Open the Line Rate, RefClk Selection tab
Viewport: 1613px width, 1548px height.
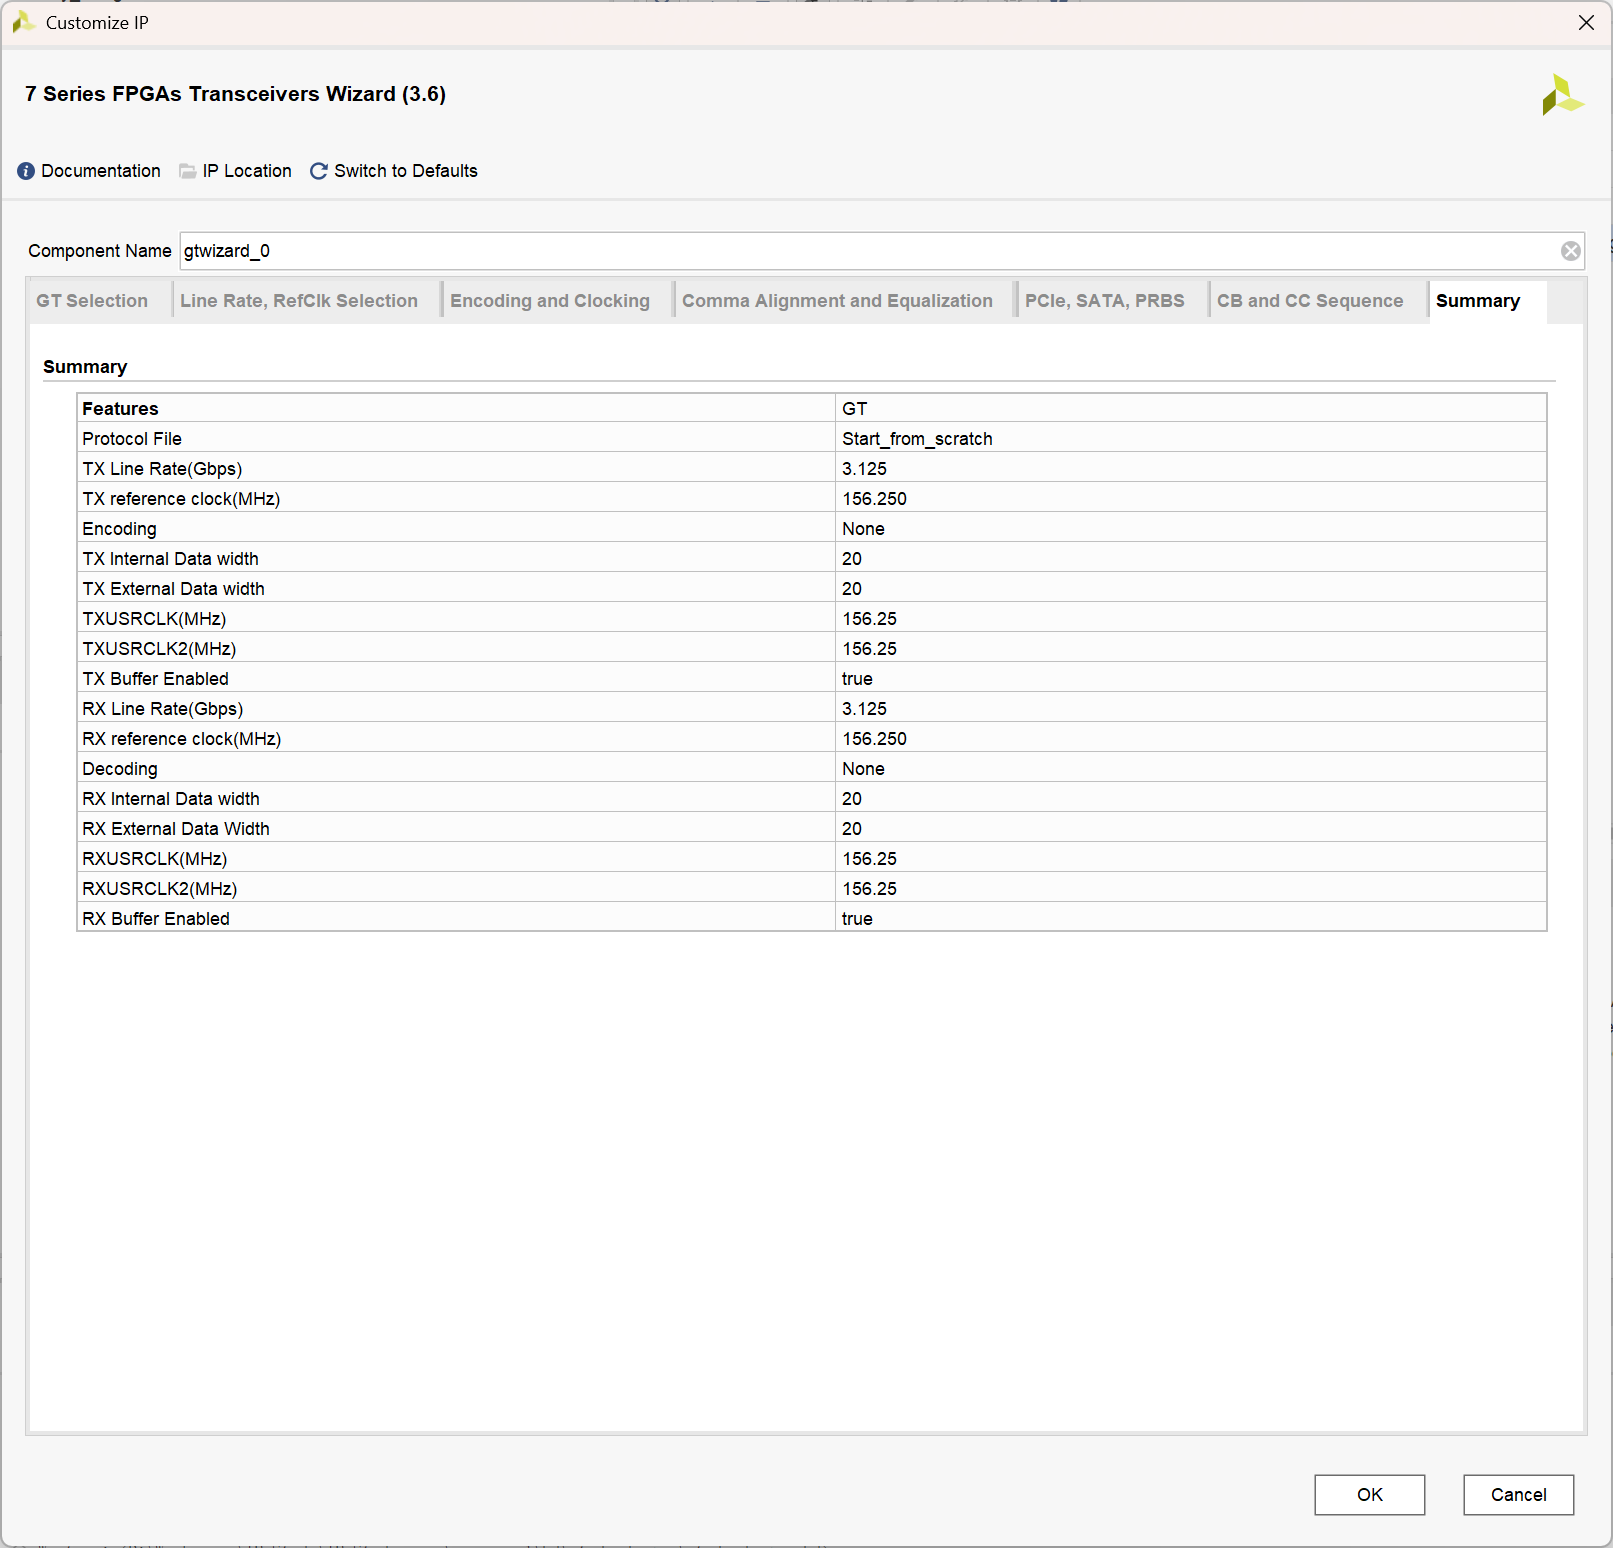[299, 301]
